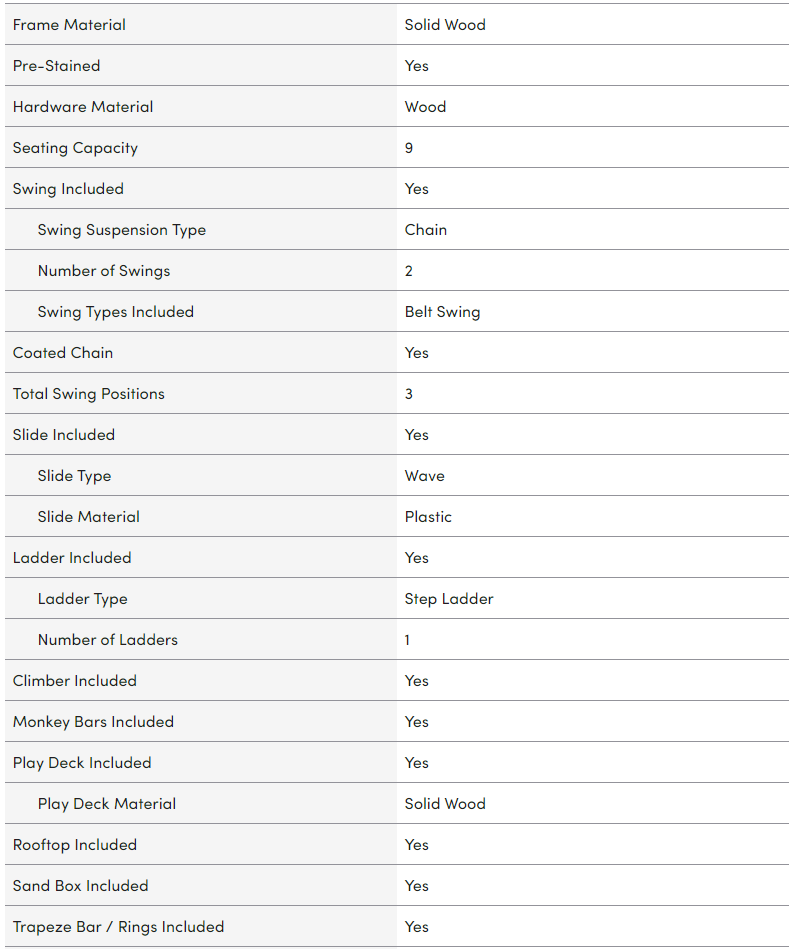Screen dimensions: 797x949
Task: Select the Step Ladder value
Action: [x=449, y=599]
